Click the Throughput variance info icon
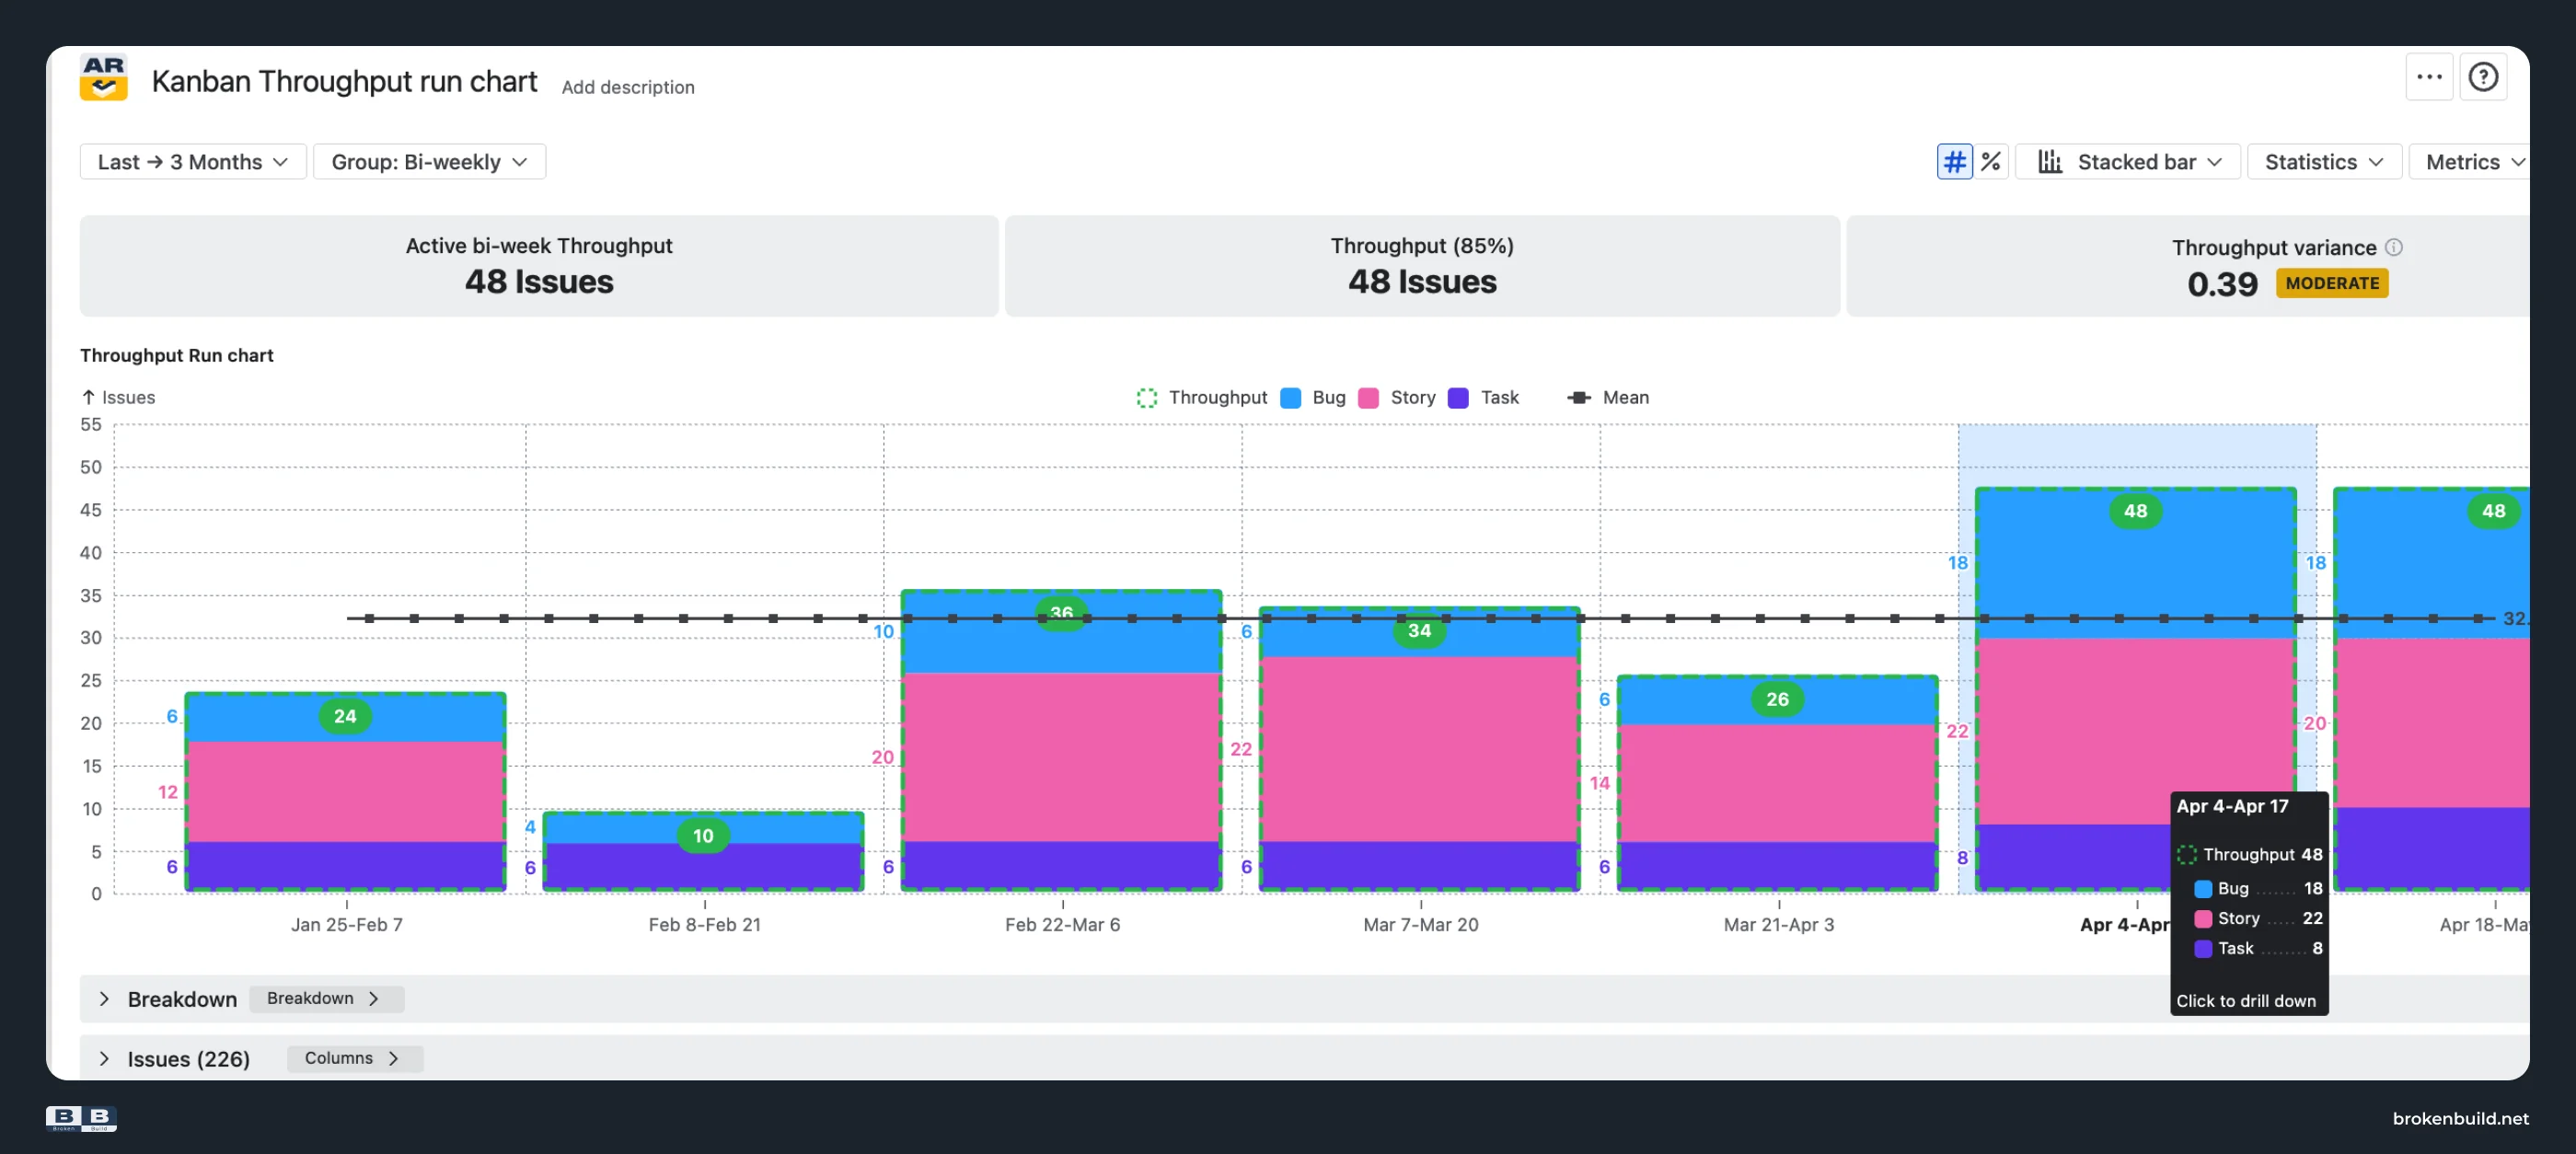The width and height of the screenshot is (2576, 1154). click(2393, 247)
